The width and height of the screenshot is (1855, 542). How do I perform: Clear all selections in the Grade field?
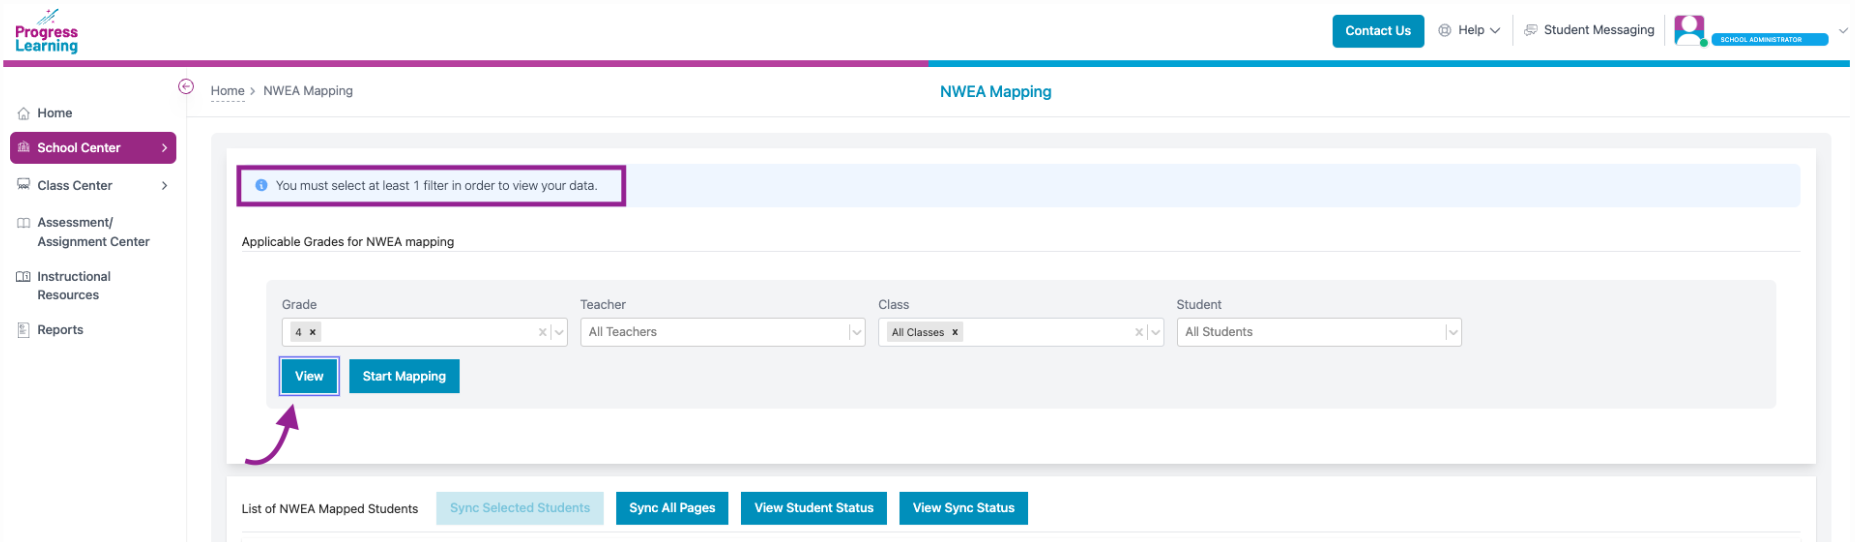(542, 332)
